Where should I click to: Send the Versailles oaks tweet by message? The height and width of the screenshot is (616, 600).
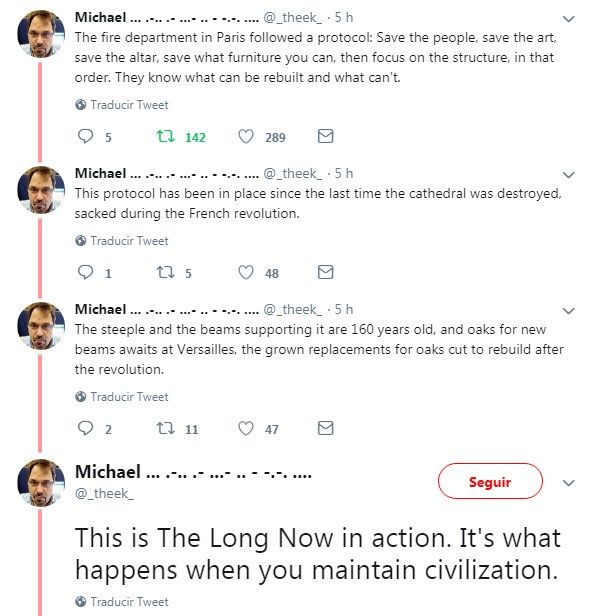click(x=325, y=429)
